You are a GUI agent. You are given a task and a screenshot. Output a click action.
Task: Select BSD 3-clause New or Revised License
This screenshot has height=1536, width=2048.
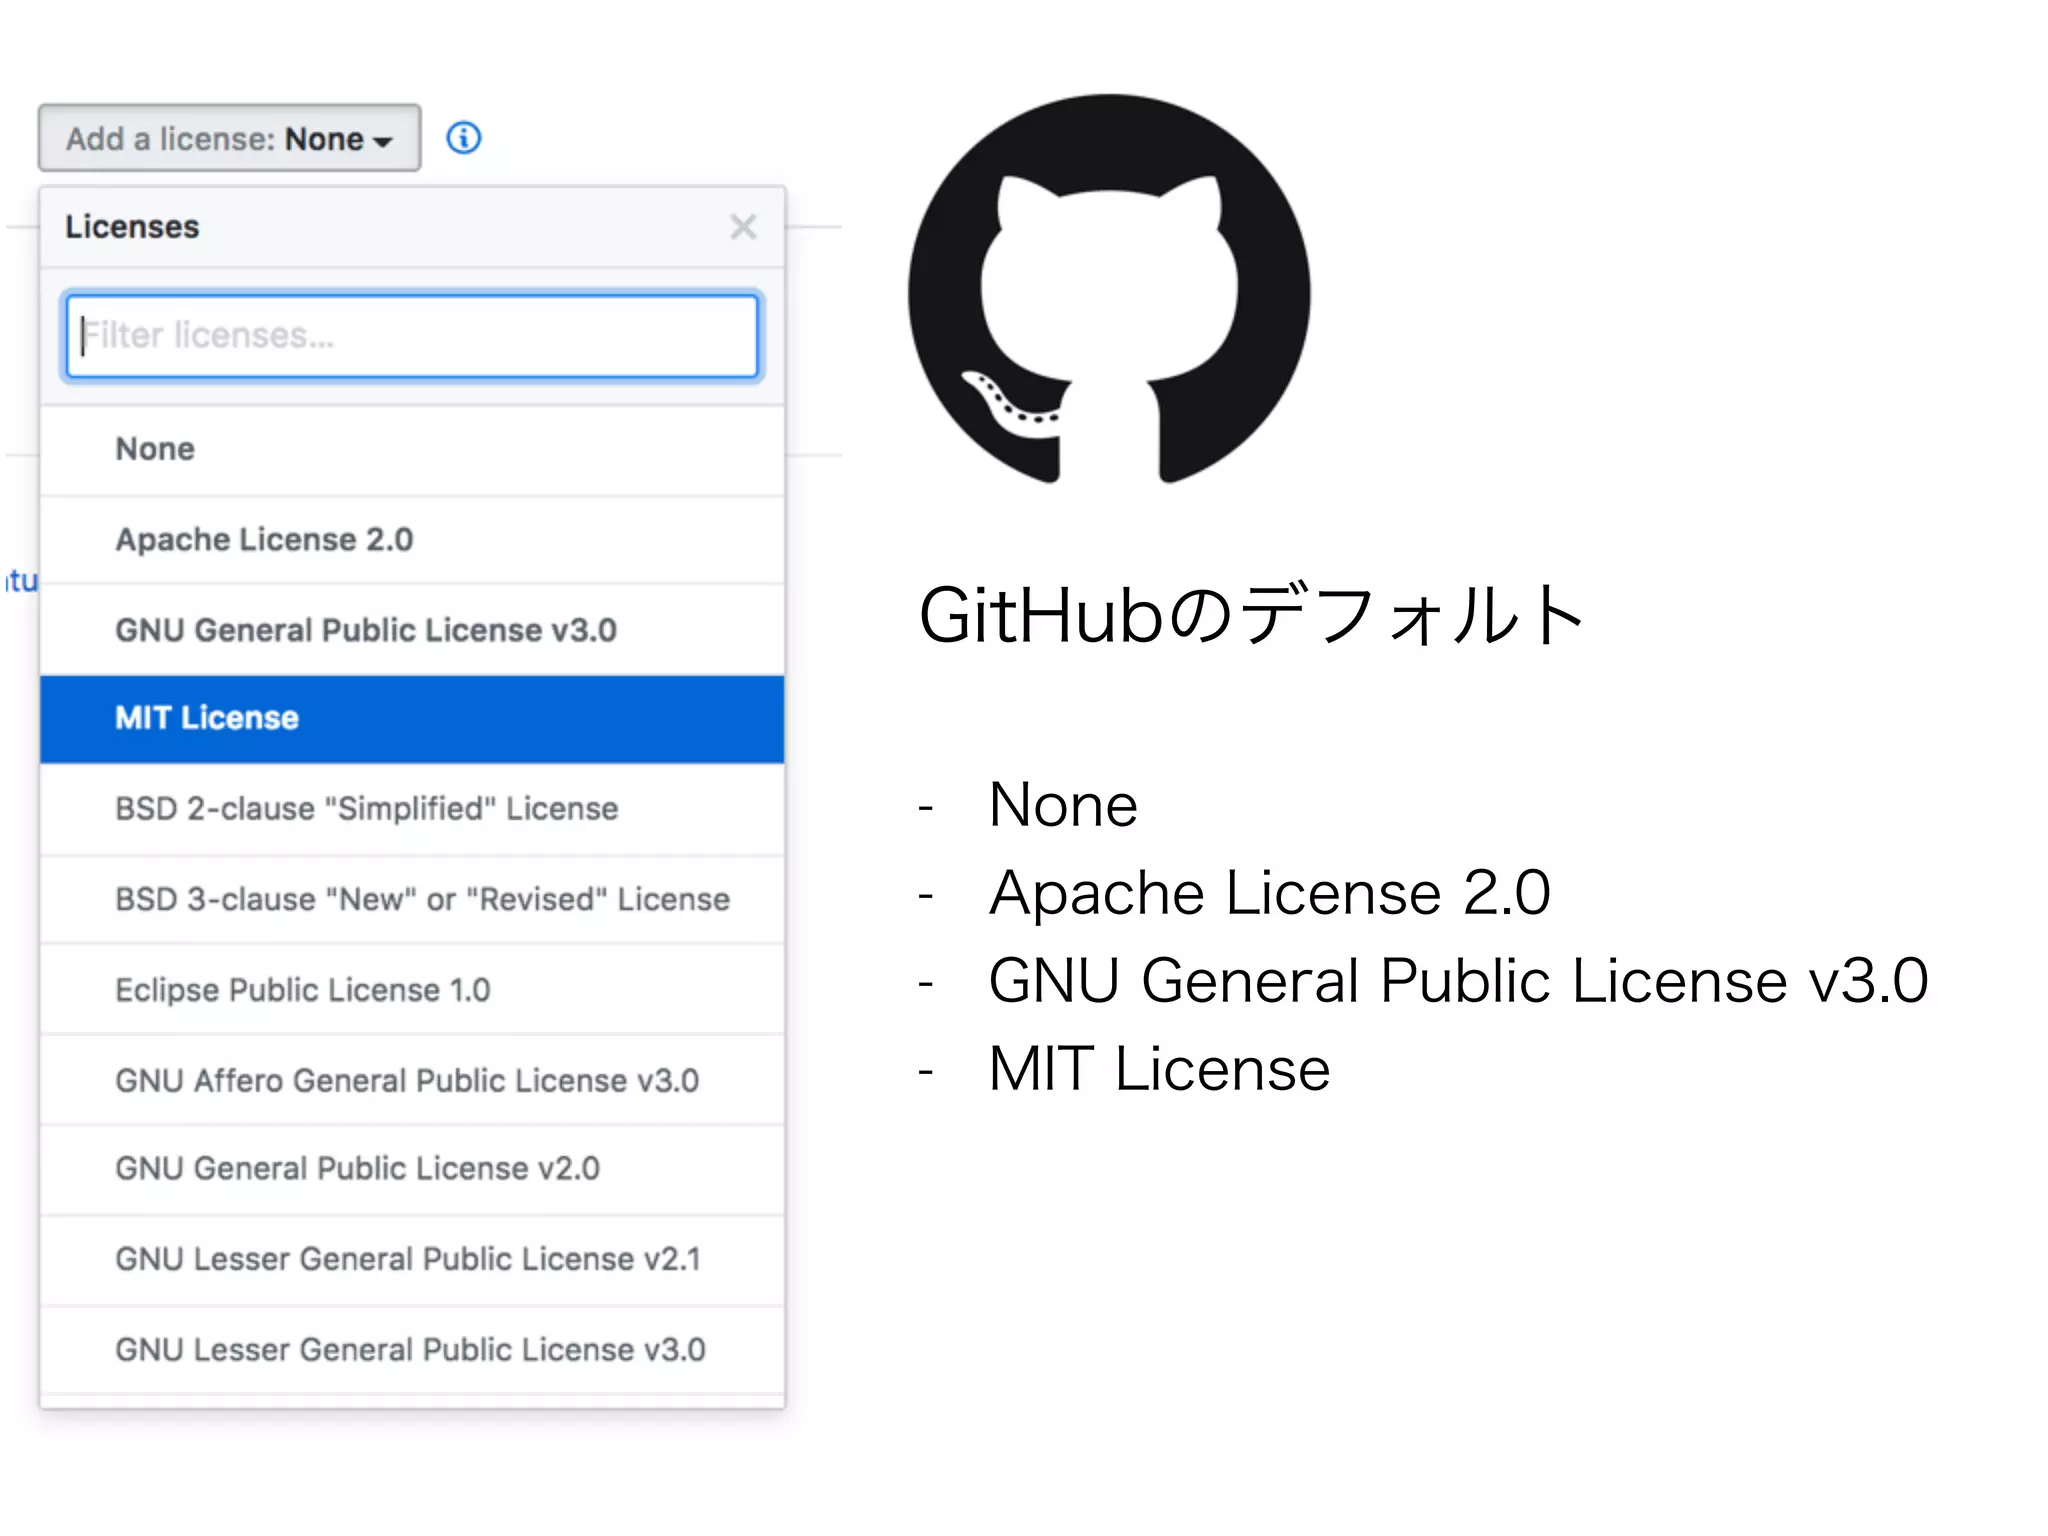412,899
